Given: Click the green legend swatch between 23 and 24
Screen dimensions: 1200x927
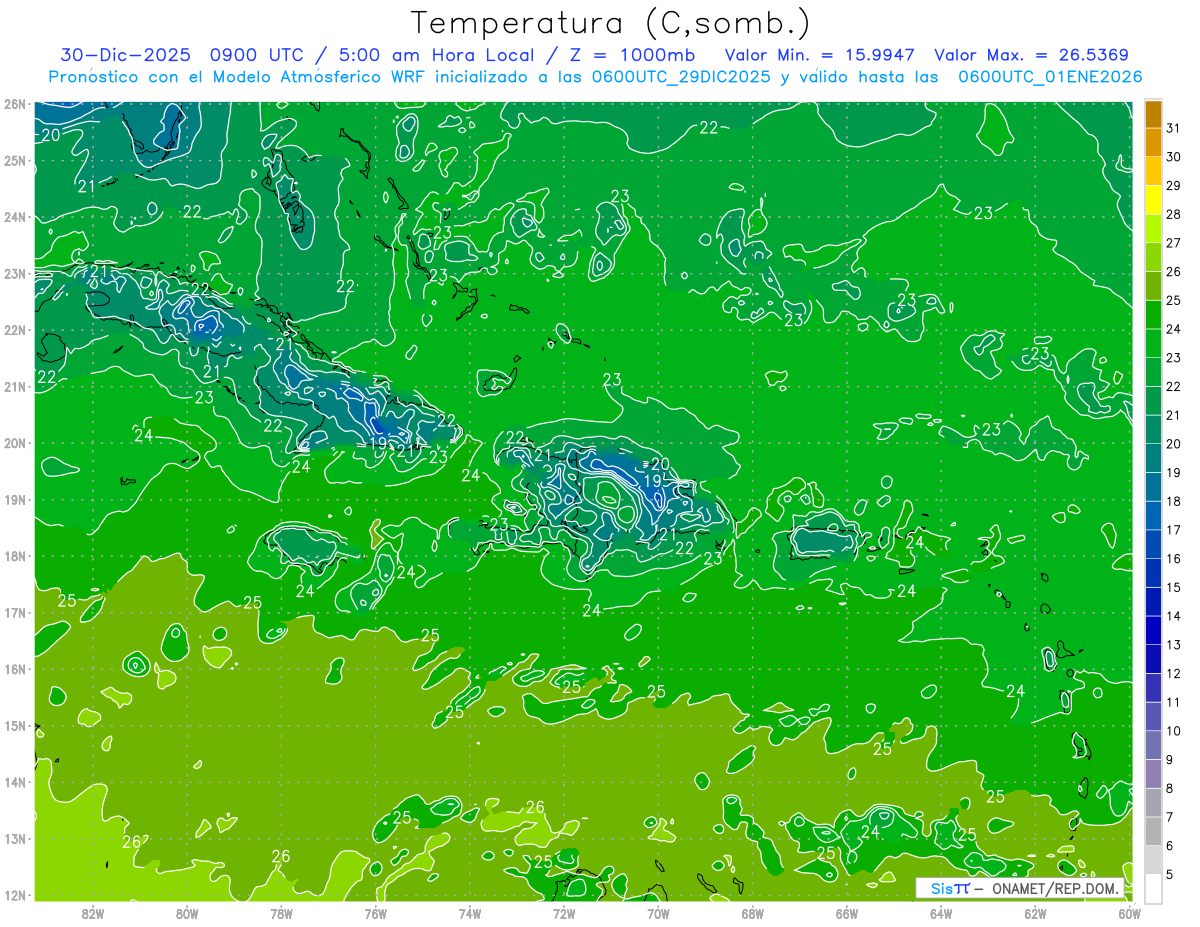Looking at the screenshot, I should point(1153,343).
